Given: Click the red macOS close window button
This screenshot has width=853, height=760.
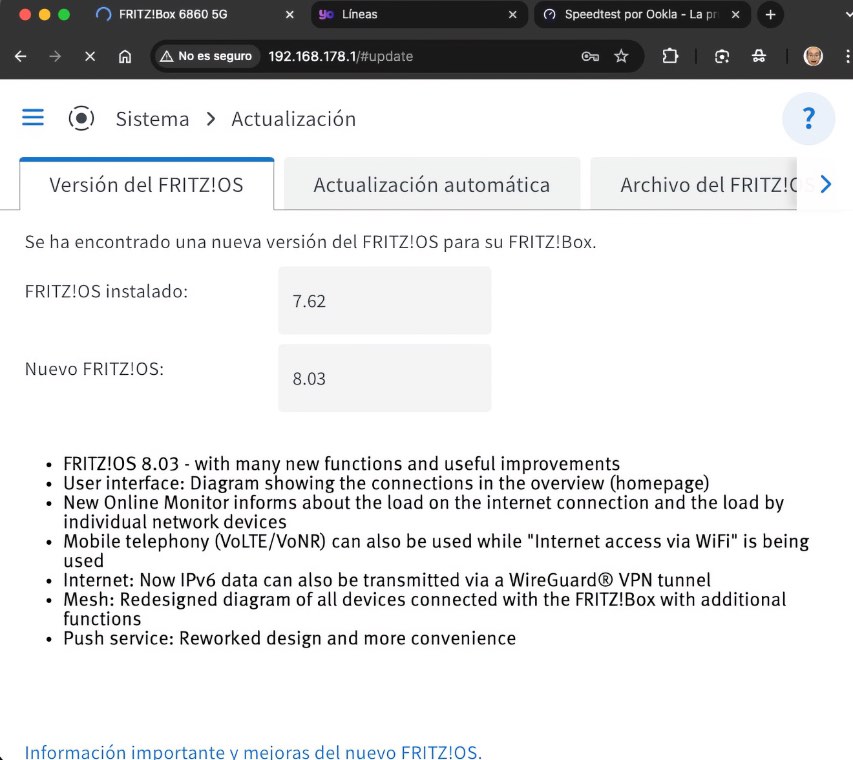Looking at the screenshot, I should click(25, 15).
